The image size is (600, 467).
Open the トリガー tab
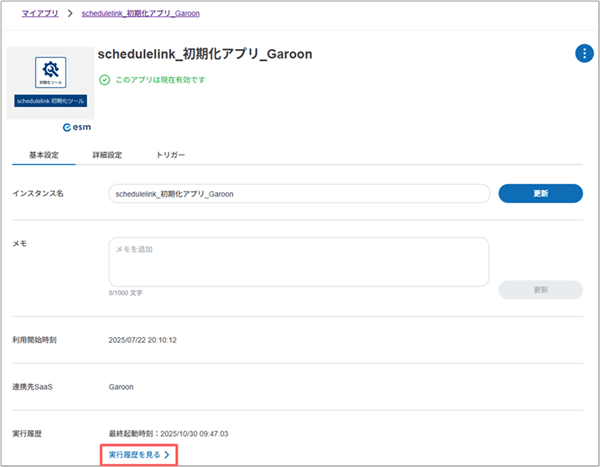point(170,155)
